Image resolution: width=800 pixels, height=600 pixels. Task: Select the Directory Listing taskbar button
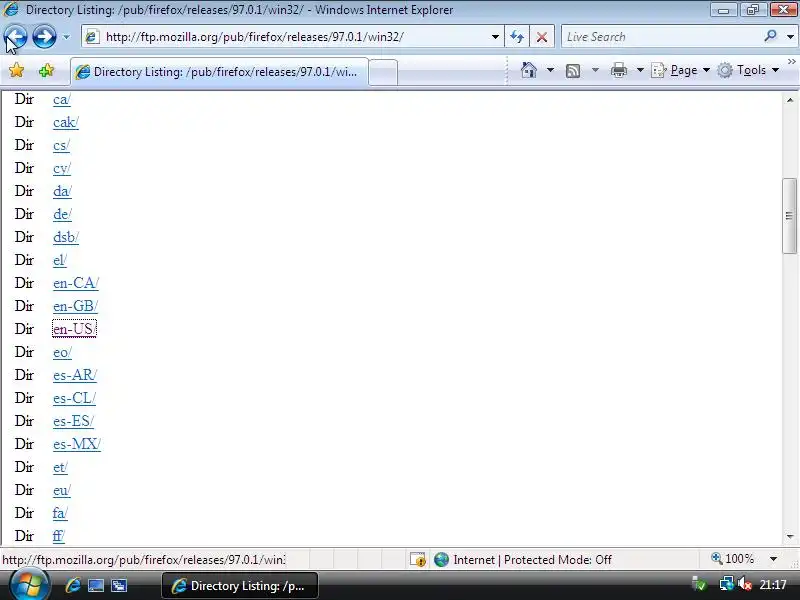(x=240, y=586)
